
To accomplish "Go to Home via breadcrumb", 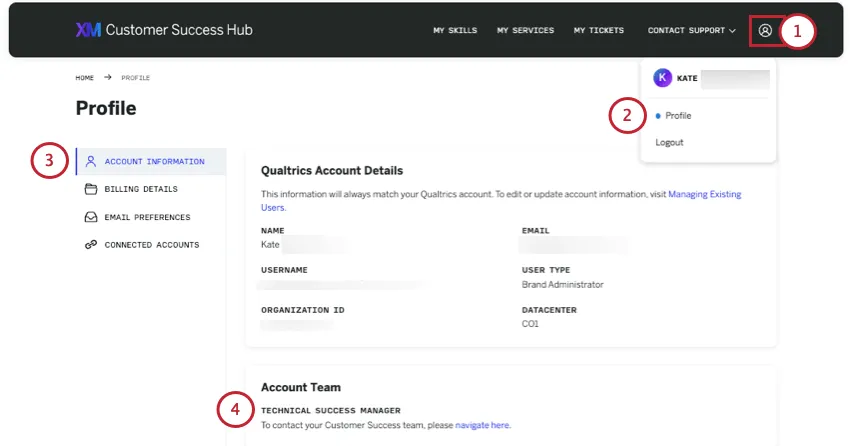I will pos(86,78).
